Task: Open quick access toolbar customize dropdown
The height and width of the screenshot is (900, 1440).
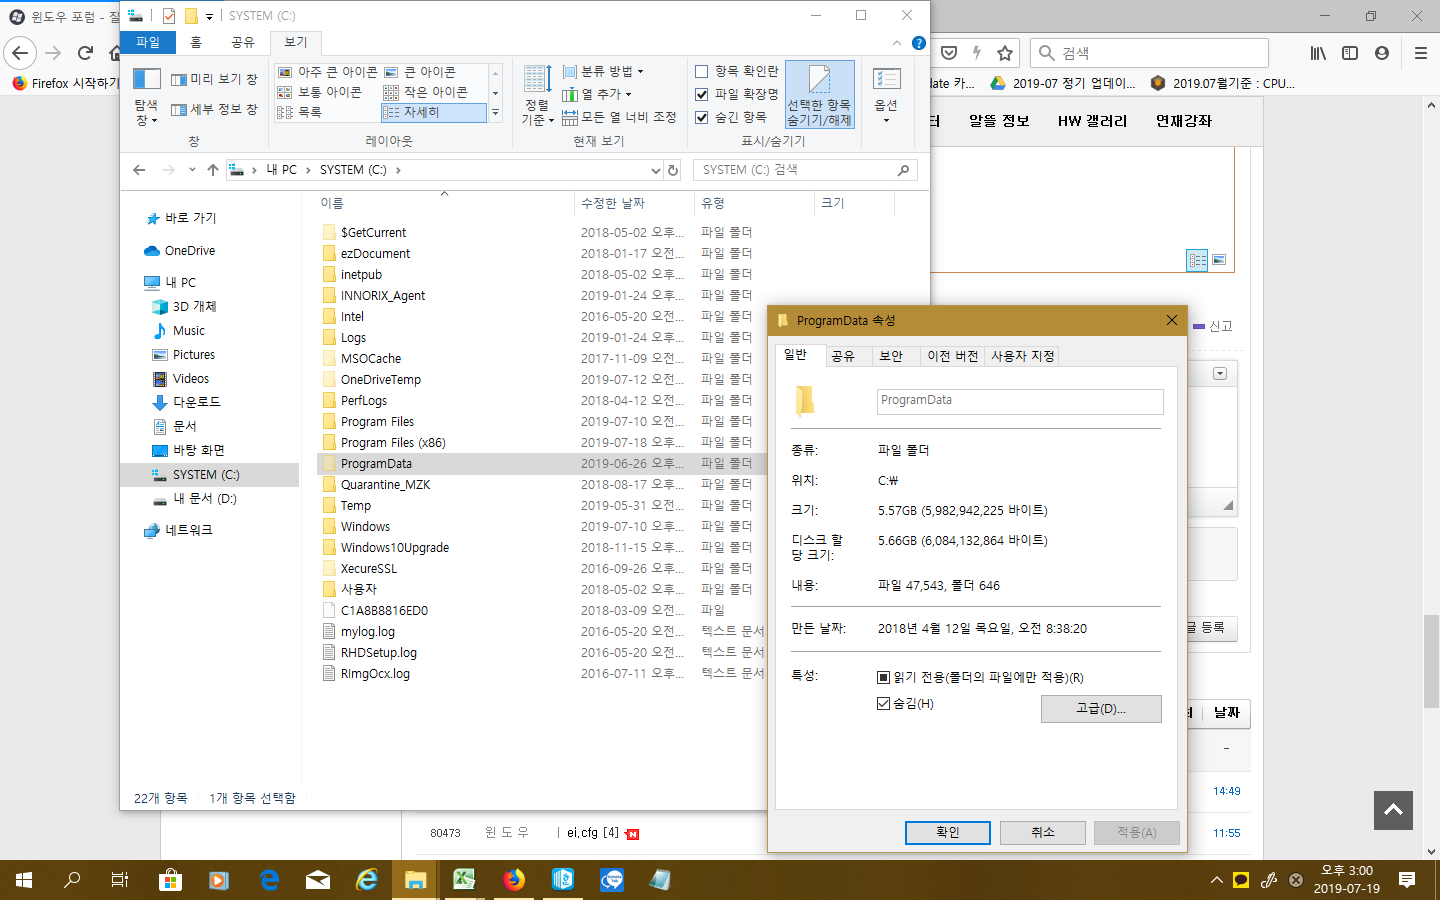Action: [x=209, y=16]
